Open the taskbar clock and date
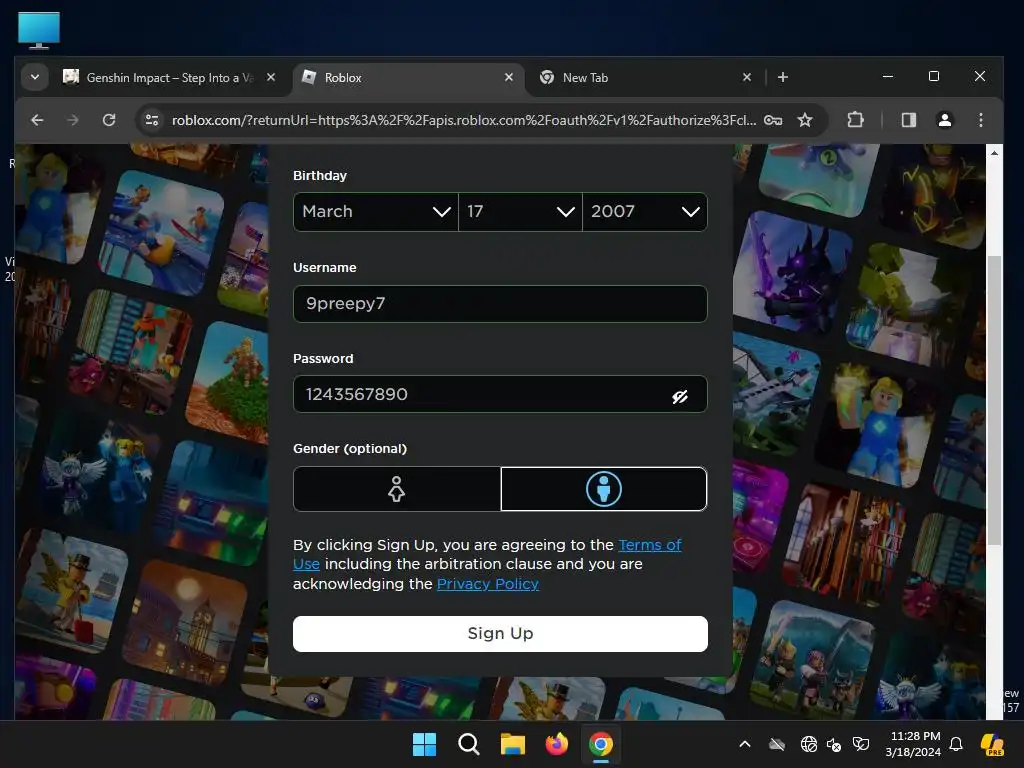The width and height of the screenshot is (1024, 768). point(913,744)
